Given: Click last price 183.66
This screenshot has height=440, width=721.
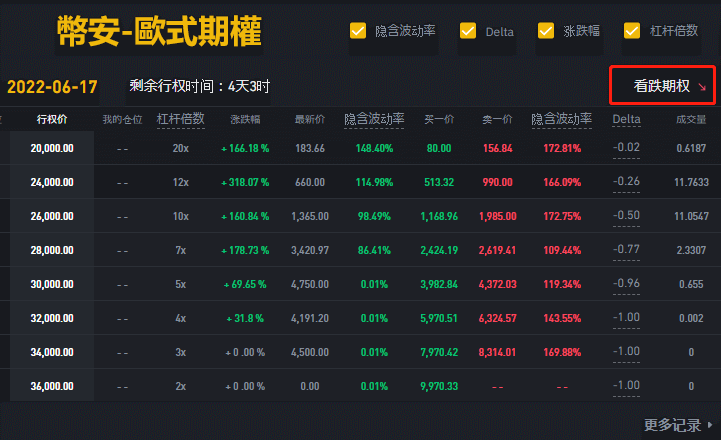Looking at the screenshot, I should coord(309,149).
